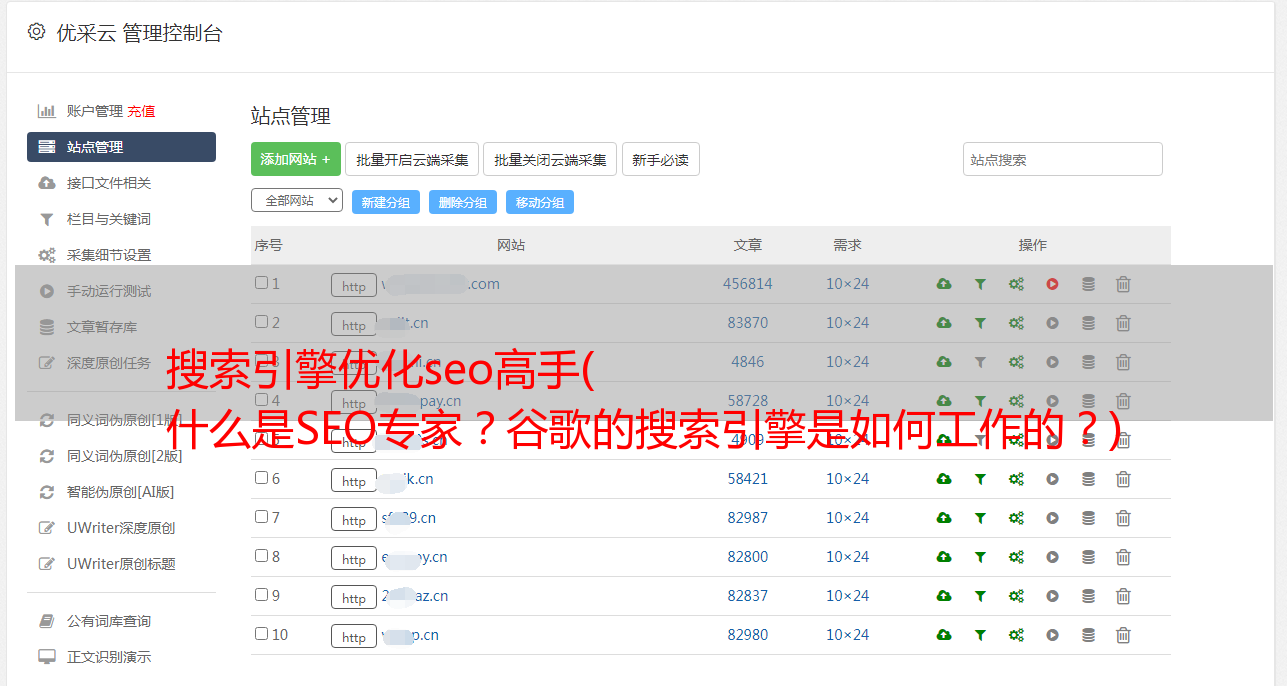This screenshot has width=1287, height=686.
Task: Click the 新建分组 button
Action: [x=386, y=202]
